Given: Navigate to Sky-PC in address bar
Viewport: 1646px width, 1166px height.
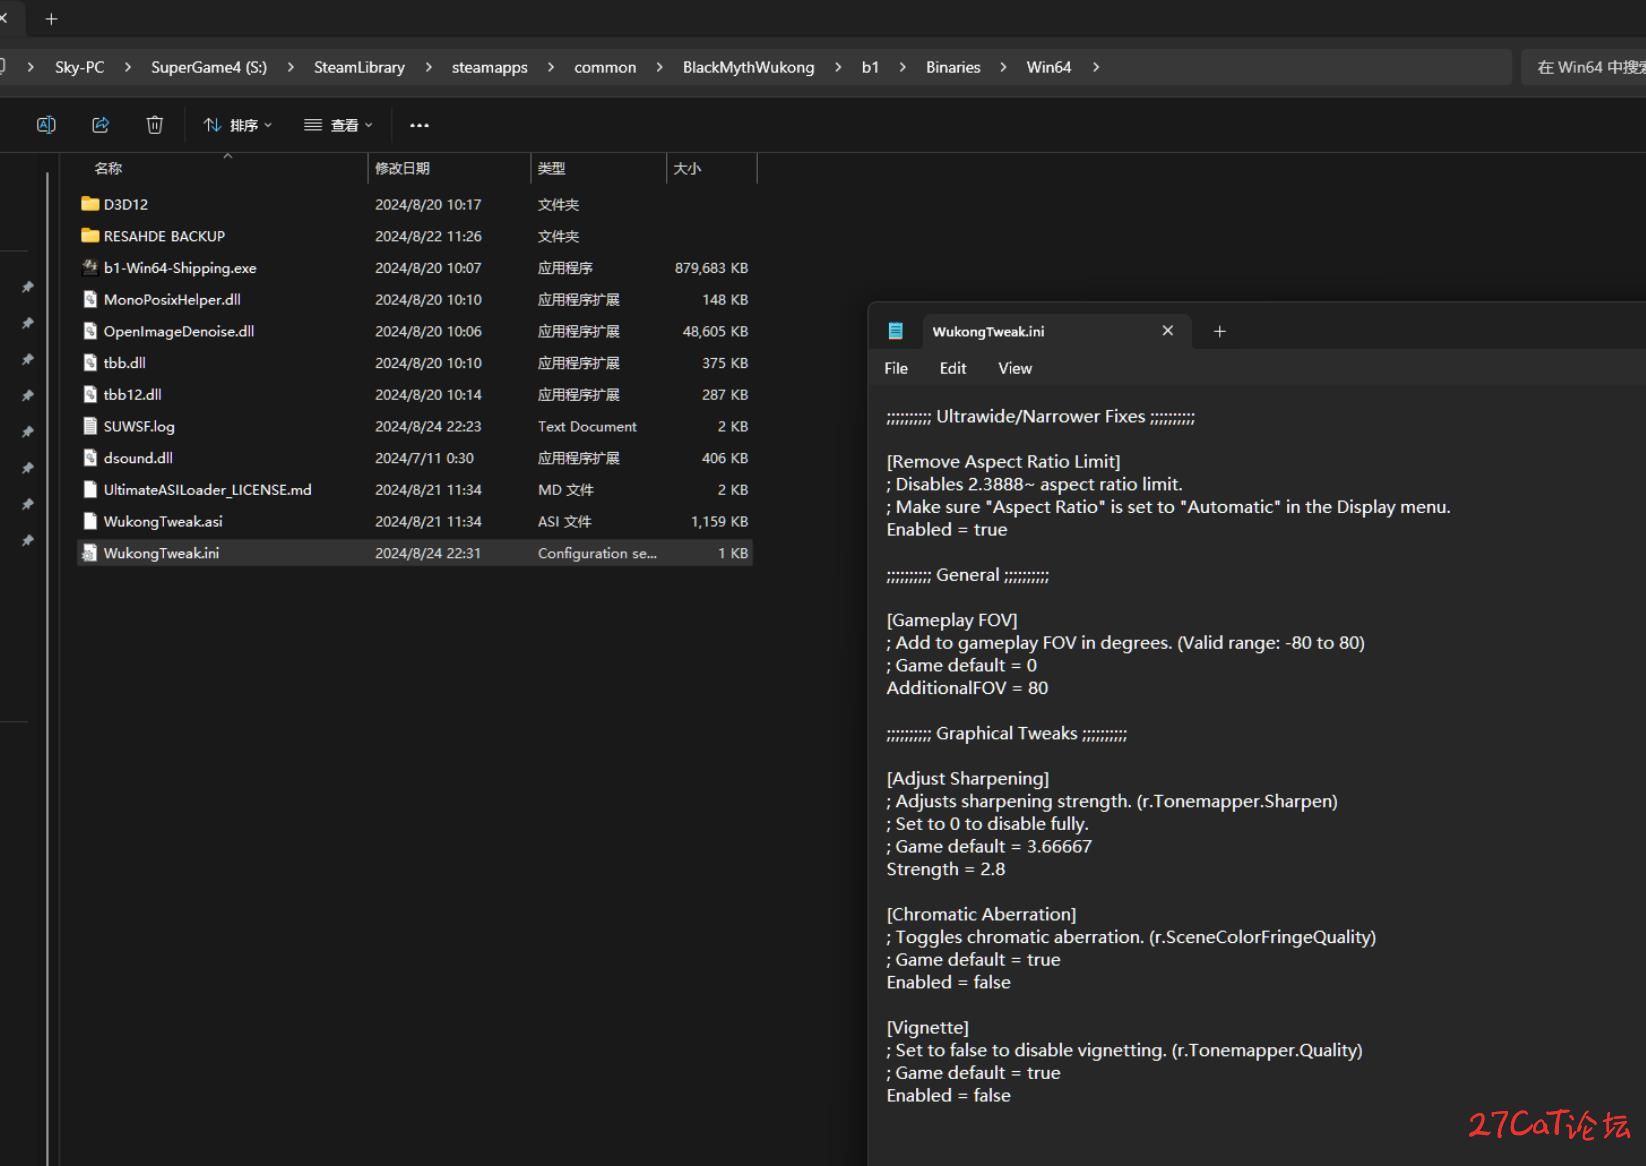Looking at the screenshot, I should coord(79,67).
